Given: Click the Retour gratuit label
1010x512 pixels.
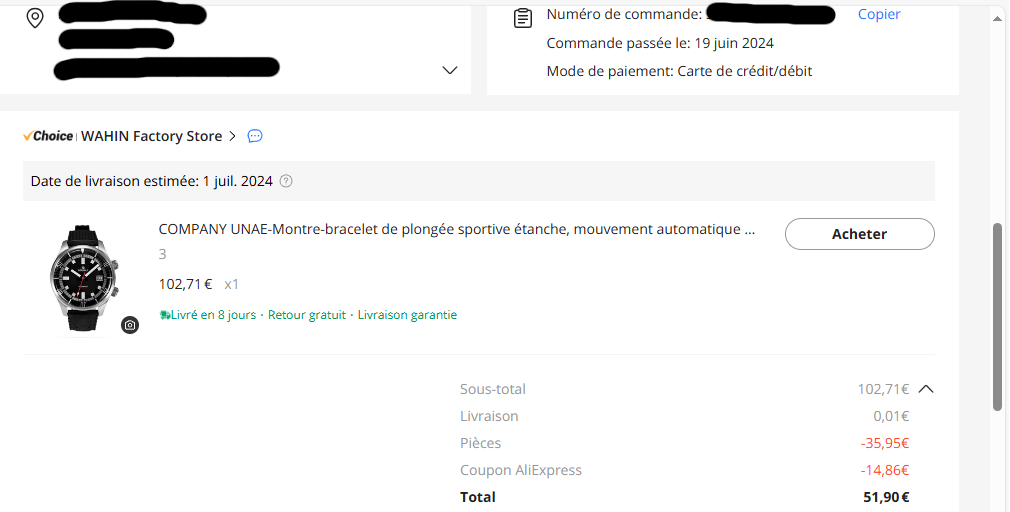Looking at the screenshot, I should point(307,315).
